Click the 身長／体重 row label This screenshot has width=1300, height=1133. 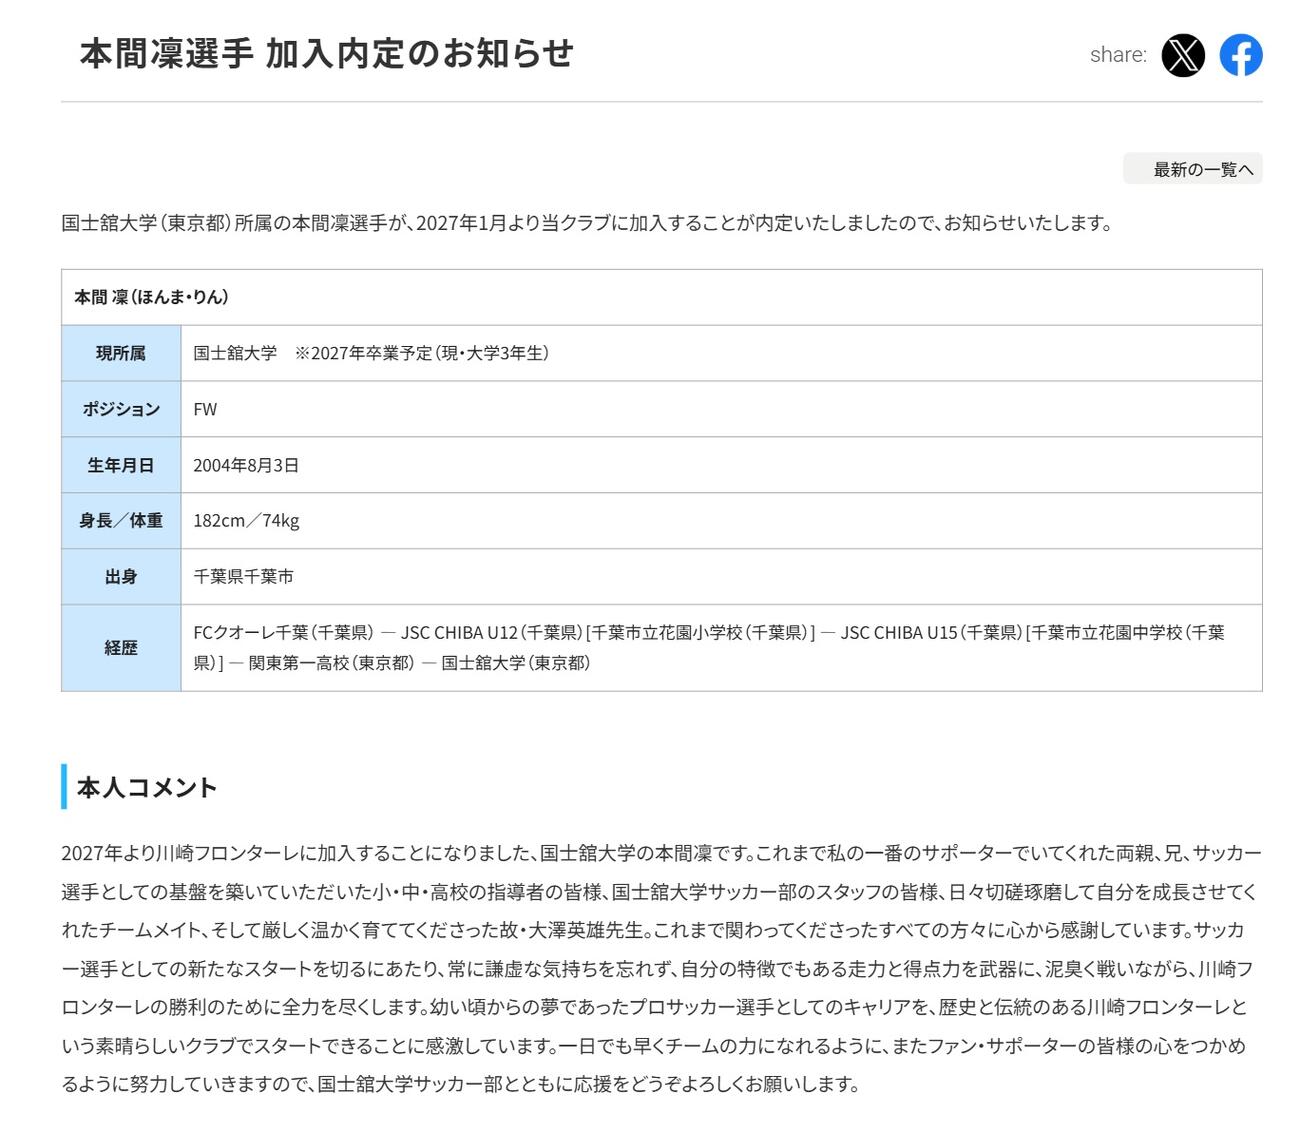(121, 521)
